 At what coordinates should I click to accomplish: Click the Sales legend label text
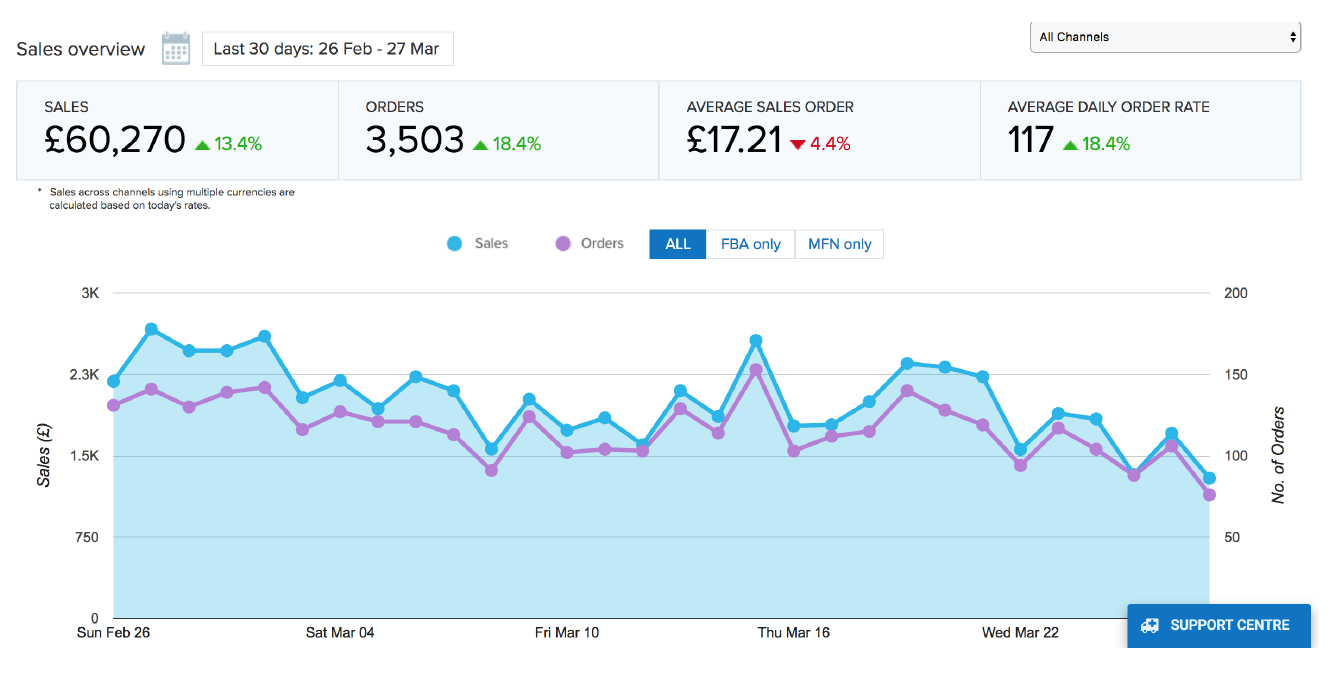click(x=491, y=244)
